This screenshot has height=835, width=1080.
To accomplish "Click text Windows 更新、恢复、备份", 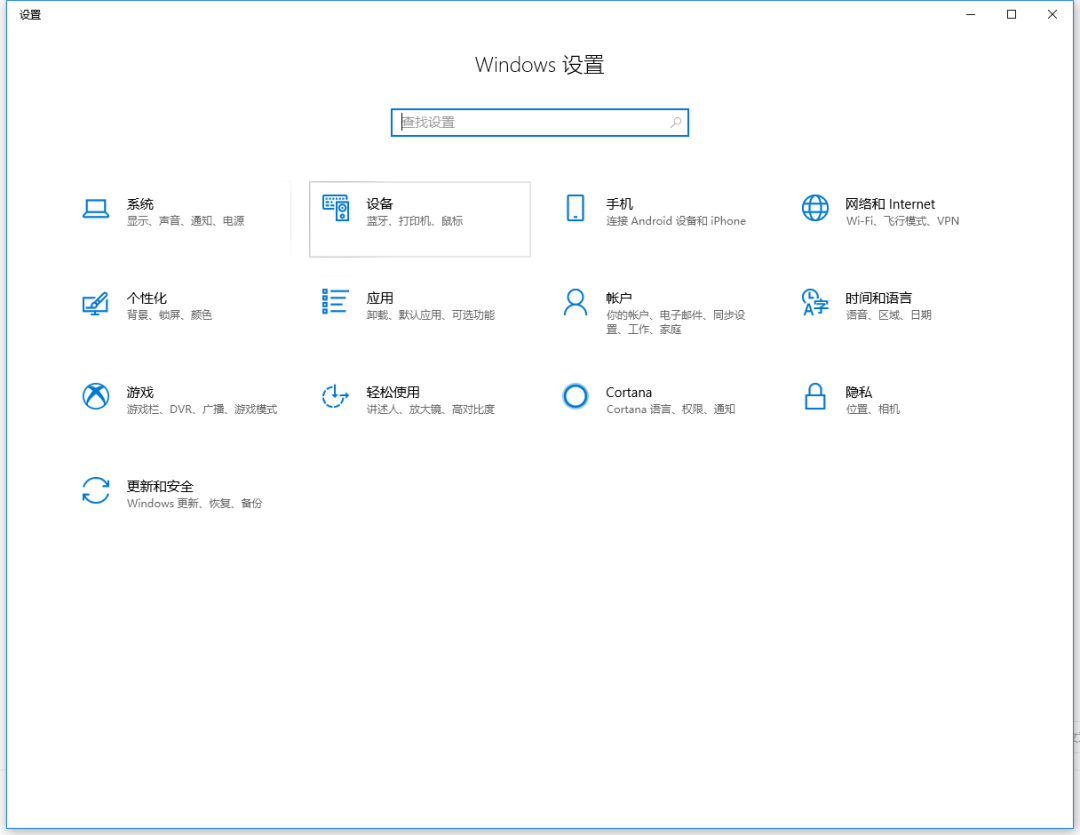I will 194,504.
